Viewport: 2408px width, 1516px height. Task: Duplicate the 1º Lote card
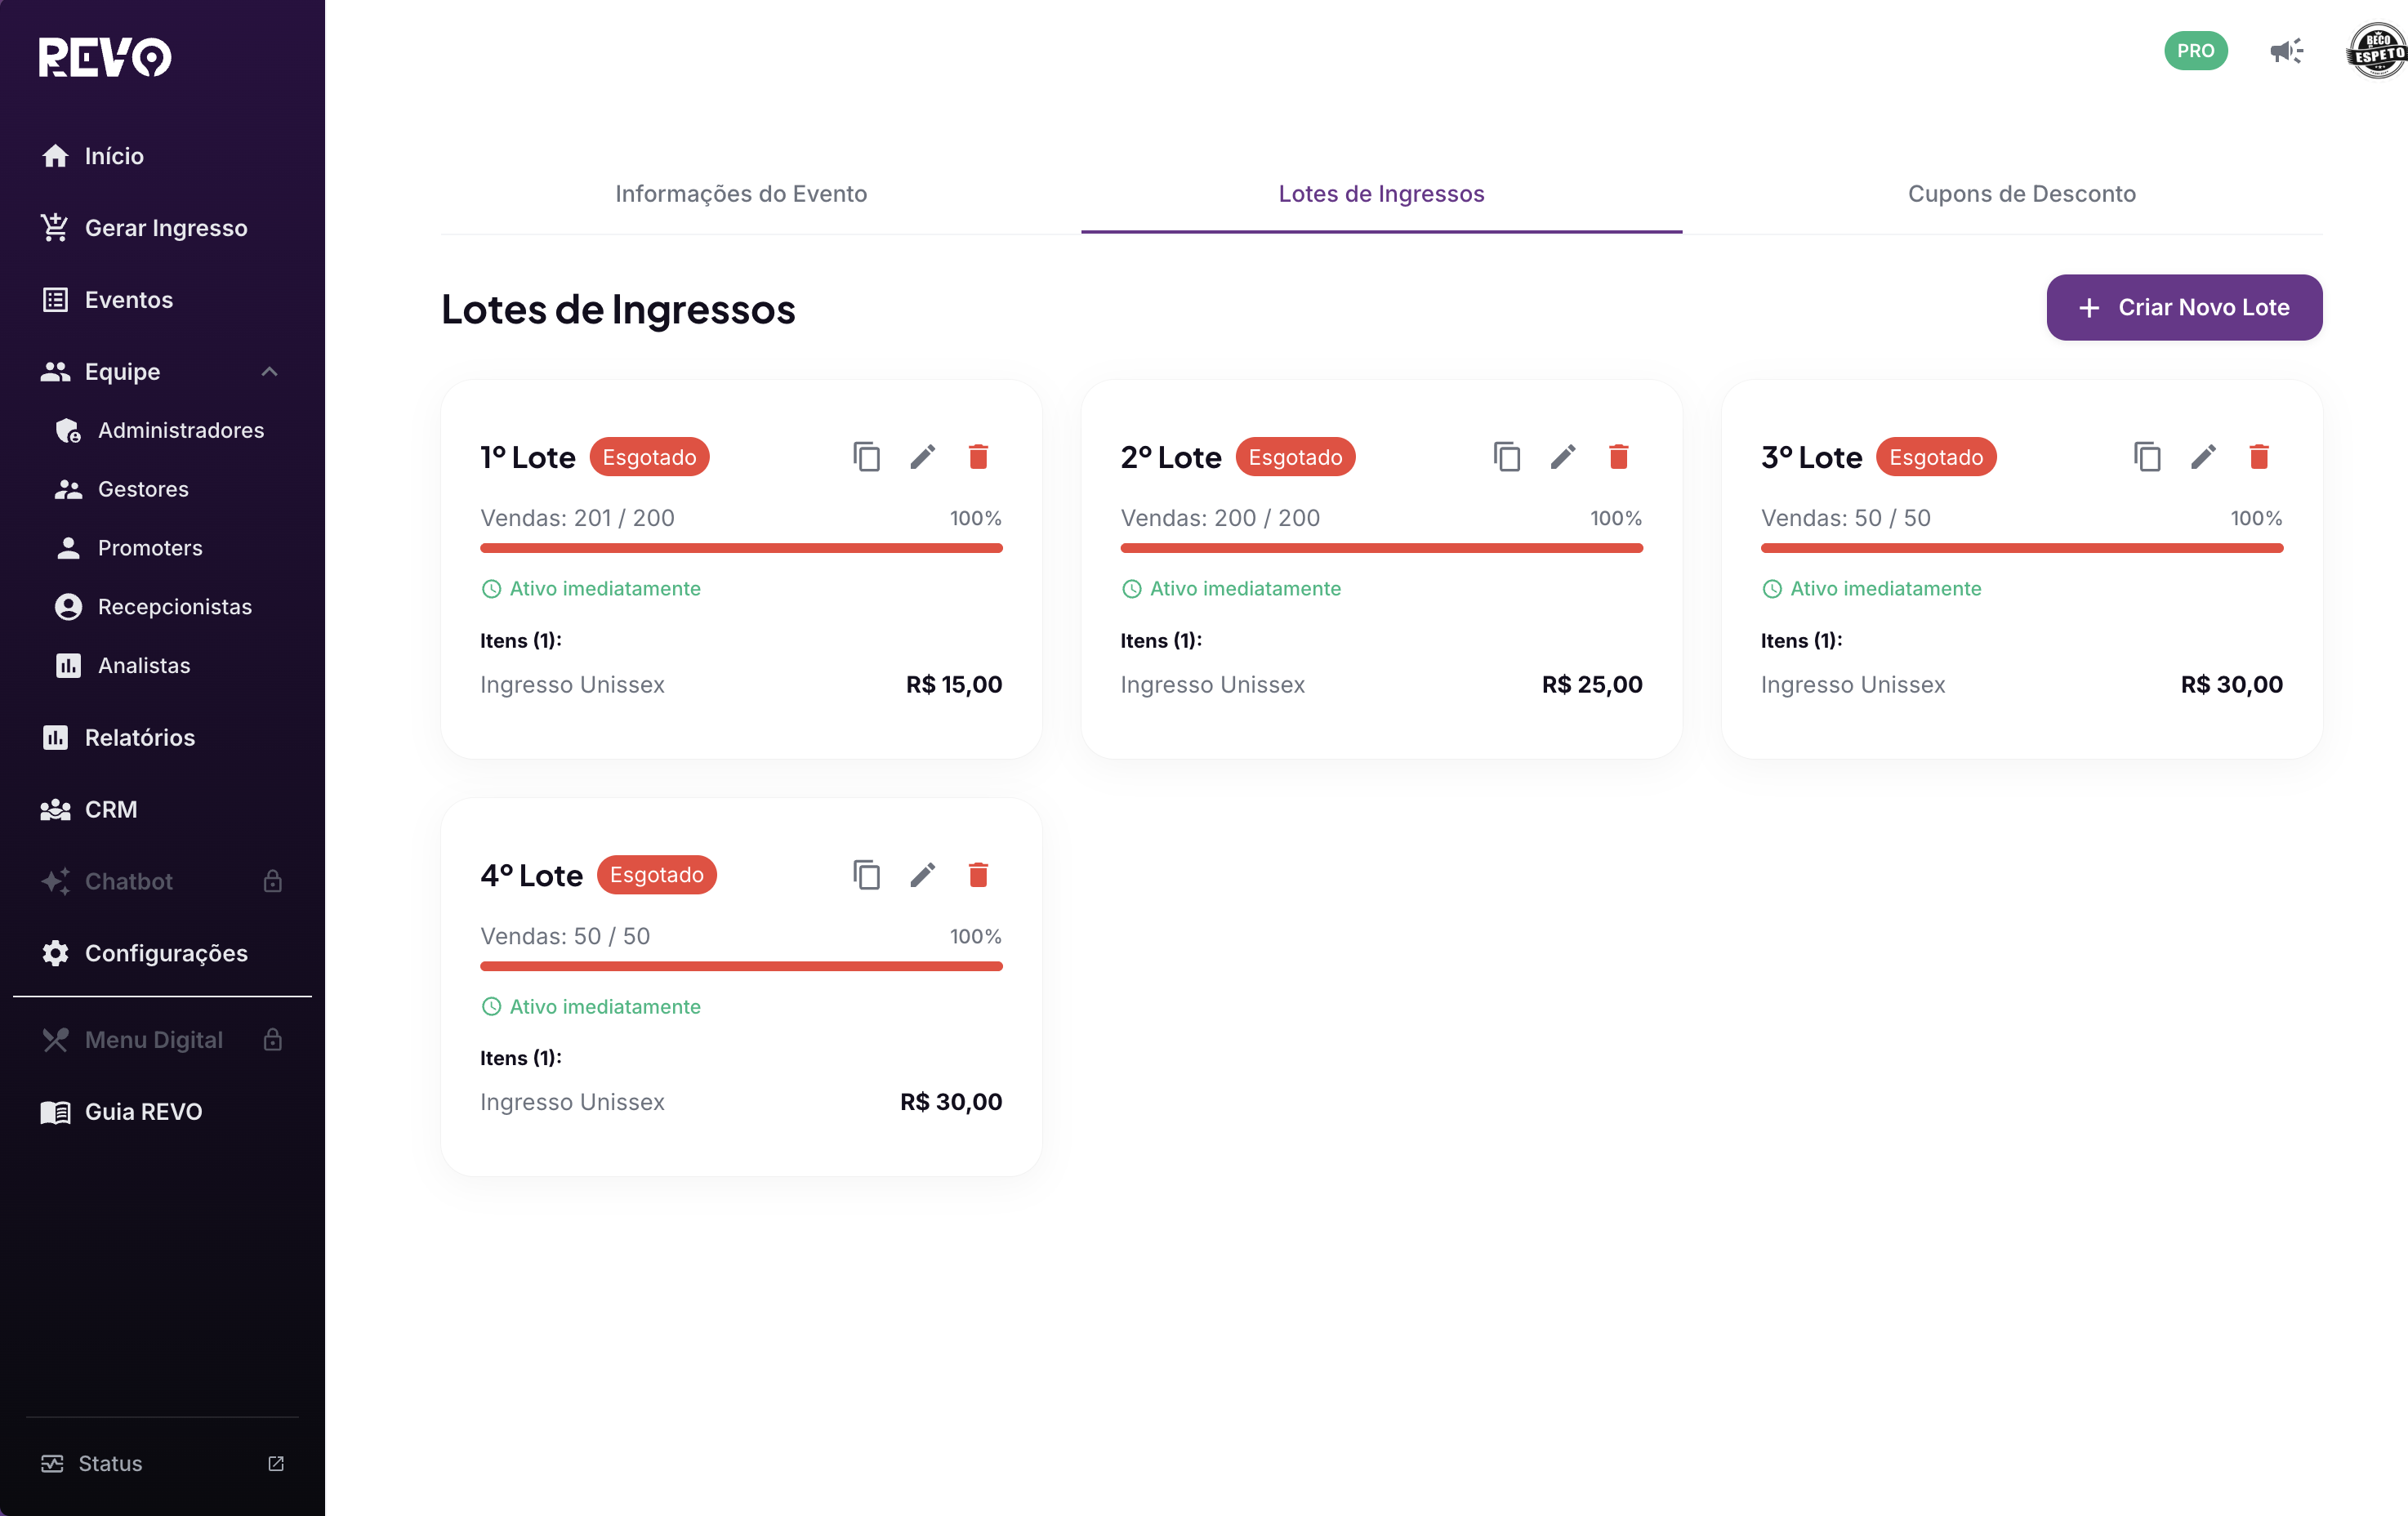[866, 457]
